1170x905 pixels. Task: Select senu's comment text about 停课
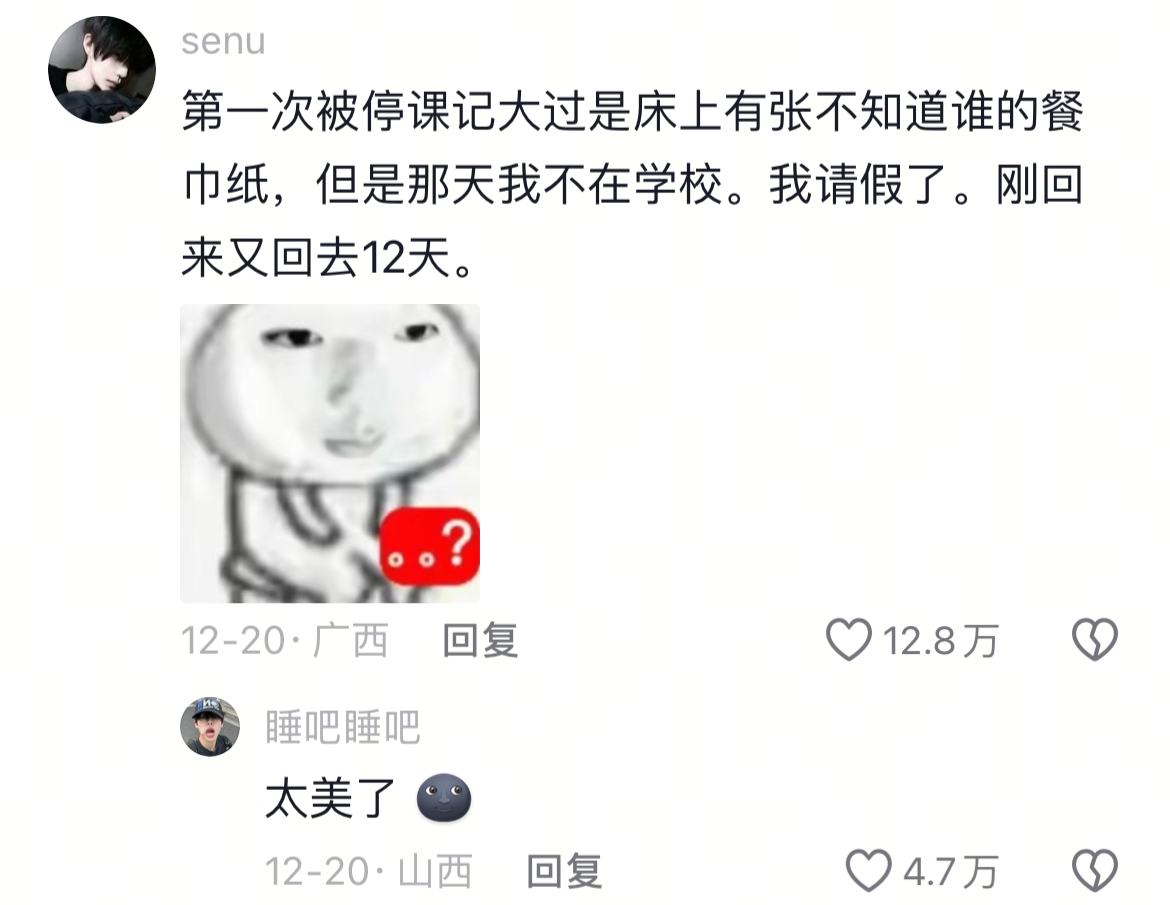tap(632, 185)
